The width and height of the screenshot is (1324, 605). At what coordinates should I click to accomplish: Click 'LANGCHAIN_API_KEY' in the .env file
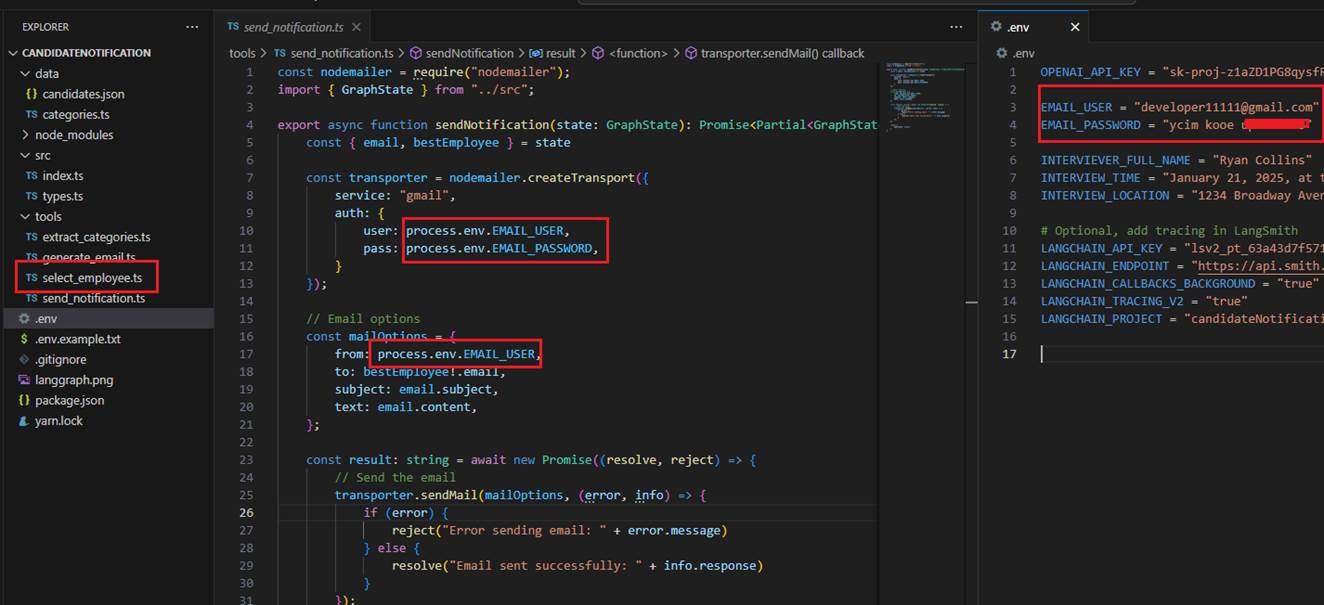click(x=1101, y=248)
